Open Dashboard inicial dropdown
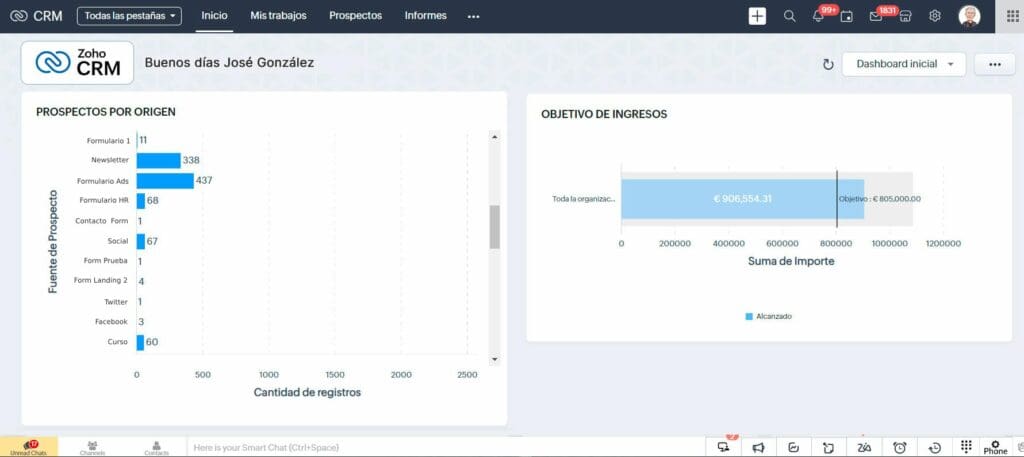 (904, 64)
